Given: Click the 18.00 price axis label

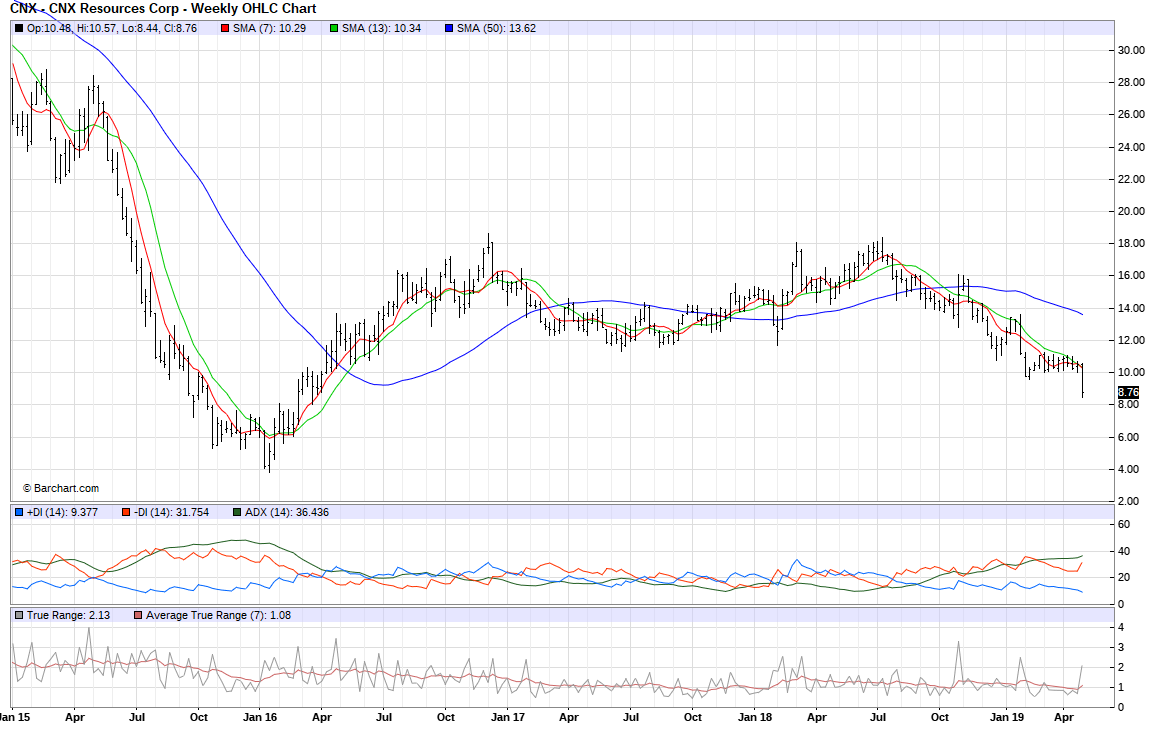Looking at the screenshot, I should click(x=1131, y=244).
